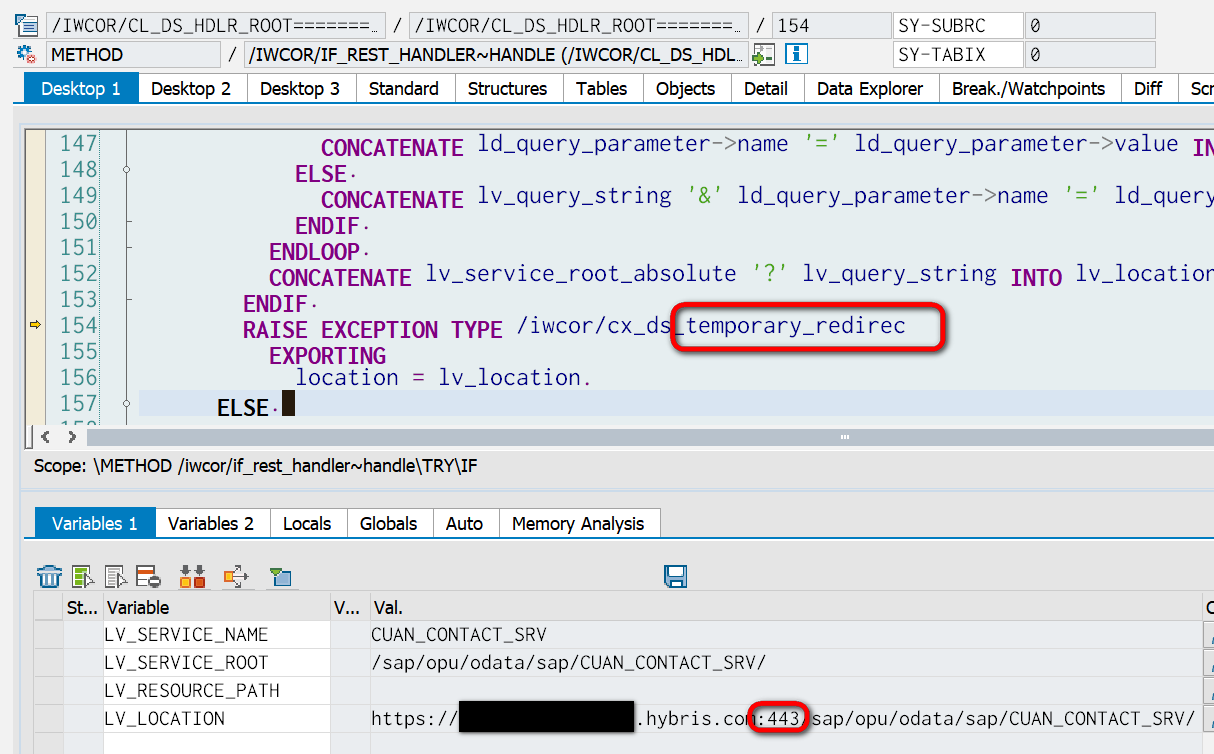Open the Data Explorer tab
The image size is (1214, 754).
(870, 88)
